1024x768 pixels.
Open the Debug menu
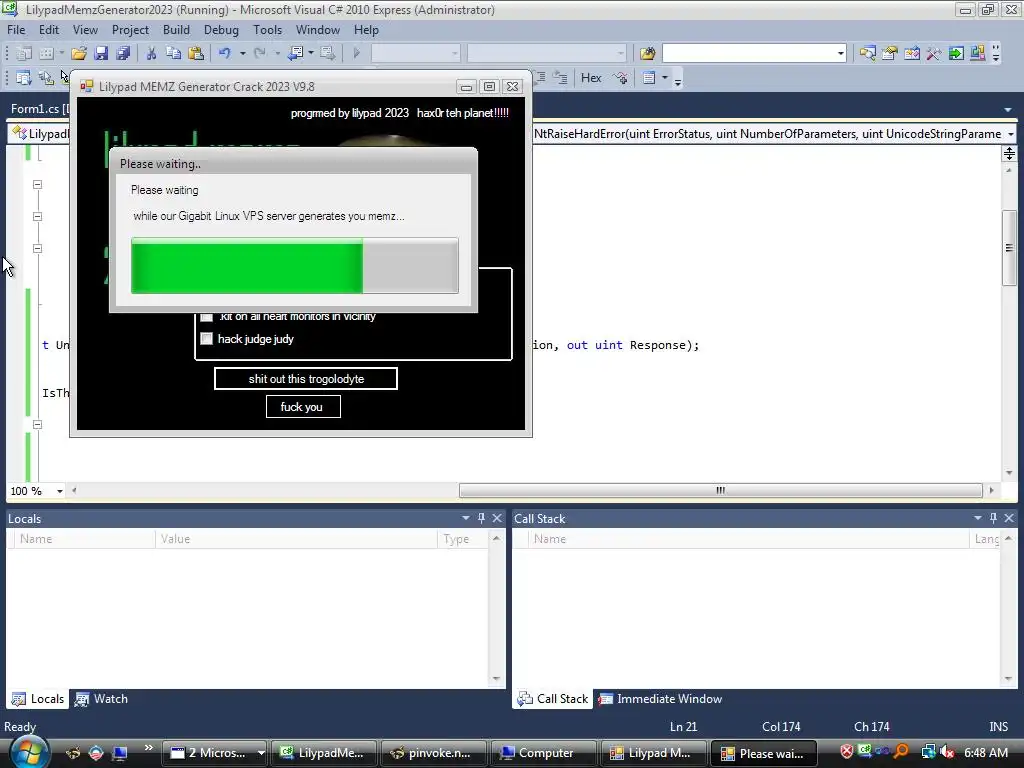pos(221,30)
